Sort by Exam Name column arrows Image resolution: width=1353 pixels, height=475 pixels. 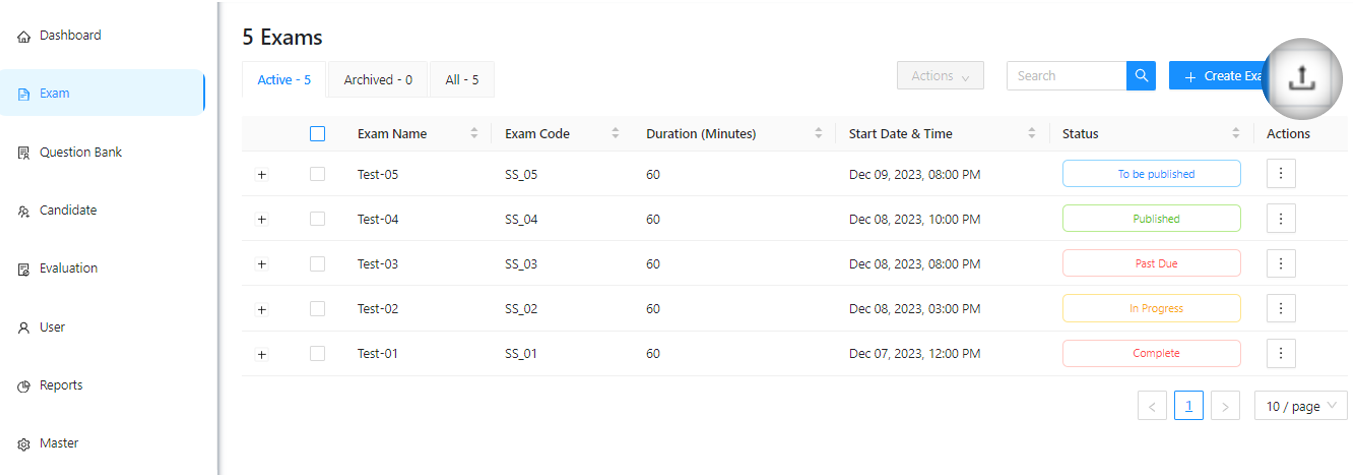tap(474, 134)
